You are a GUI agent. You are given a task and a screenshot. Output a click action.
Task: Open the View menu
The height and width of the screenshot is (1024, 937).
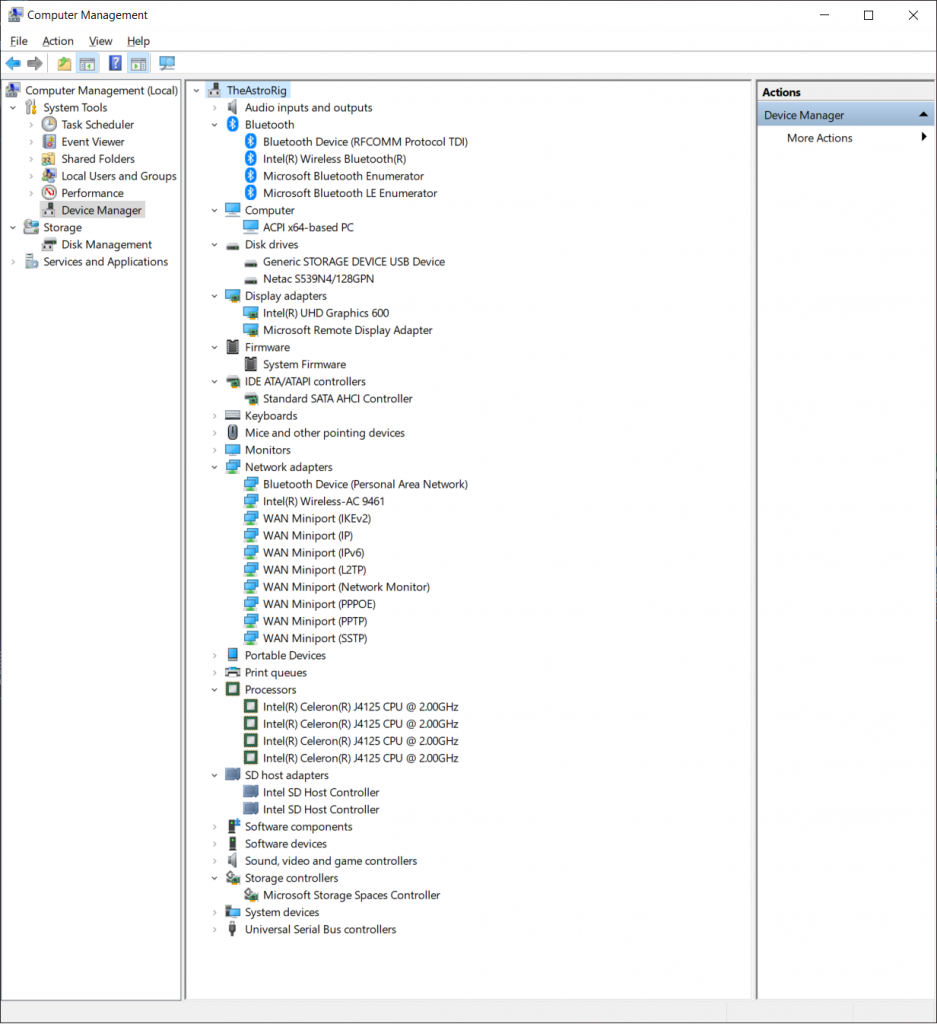[x=101, y=41]
